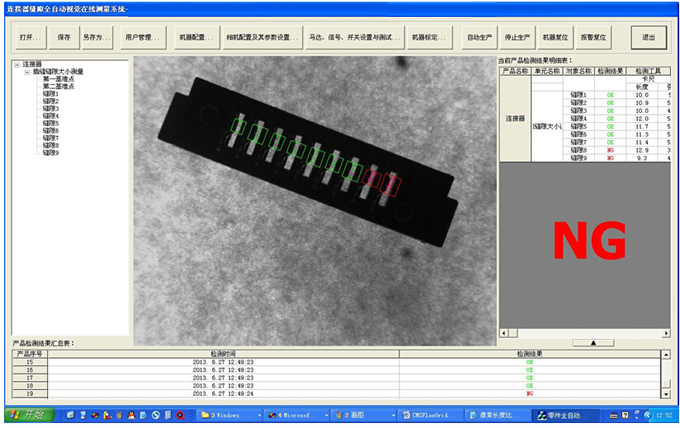This screenshot has width=680, height=428.
Task: Open 用户管理 user management dialog
Action: 142,37
